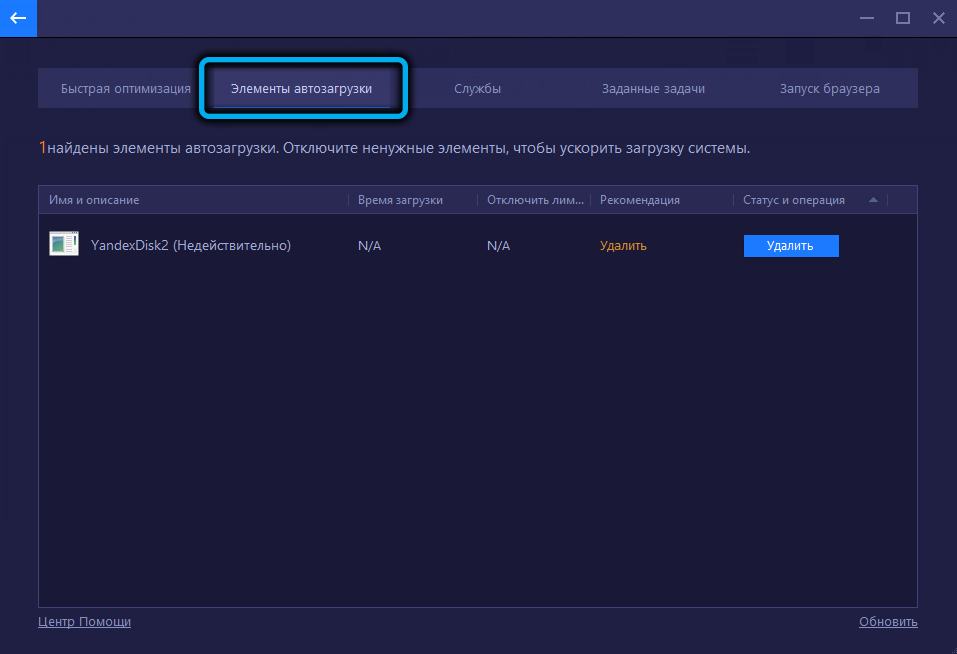The height and width of the screenshot is (654, 957).
Task: Select the Элементы автозагрузки tab
Action: pyautogui.click(x=301, y=88)
